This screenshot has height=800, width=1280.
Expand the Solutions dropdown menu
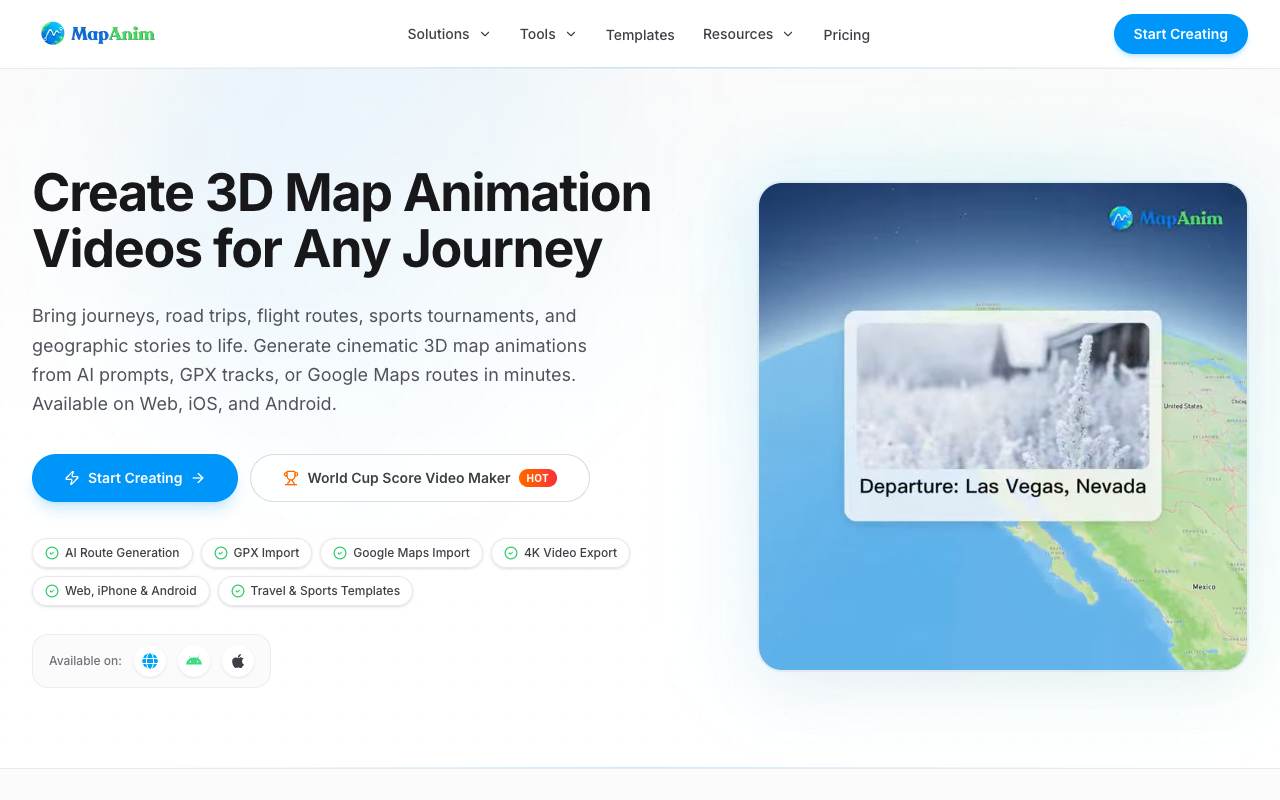pos(449,34)
